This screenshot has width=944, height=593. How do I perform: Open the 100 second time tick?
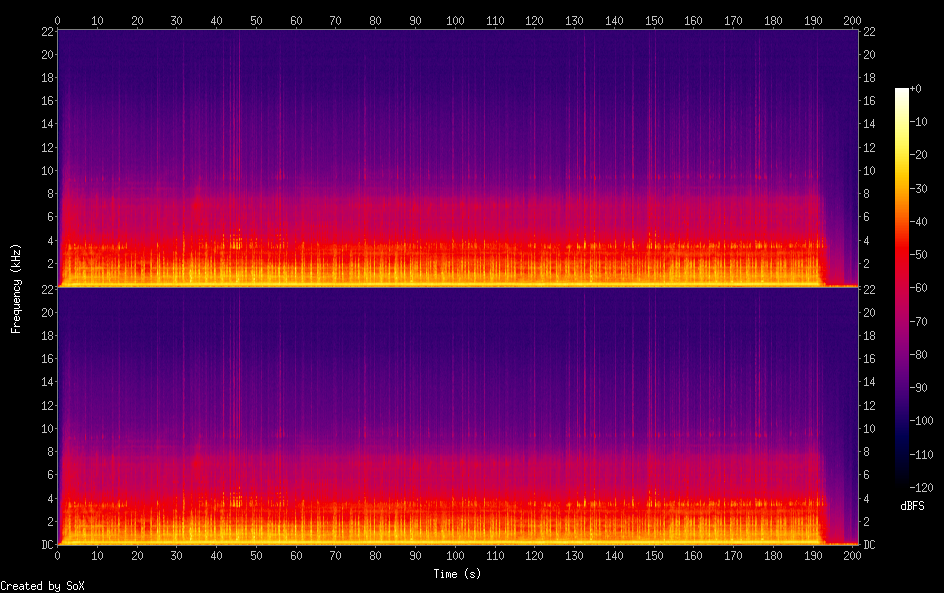(456, 18)
